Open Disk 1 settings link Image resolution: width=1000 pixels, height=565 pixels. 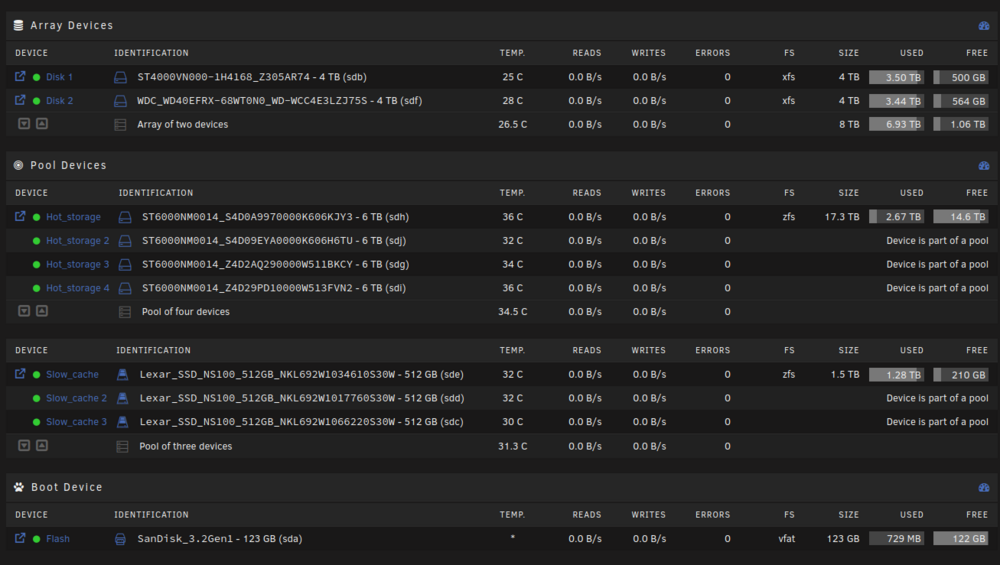59,77
